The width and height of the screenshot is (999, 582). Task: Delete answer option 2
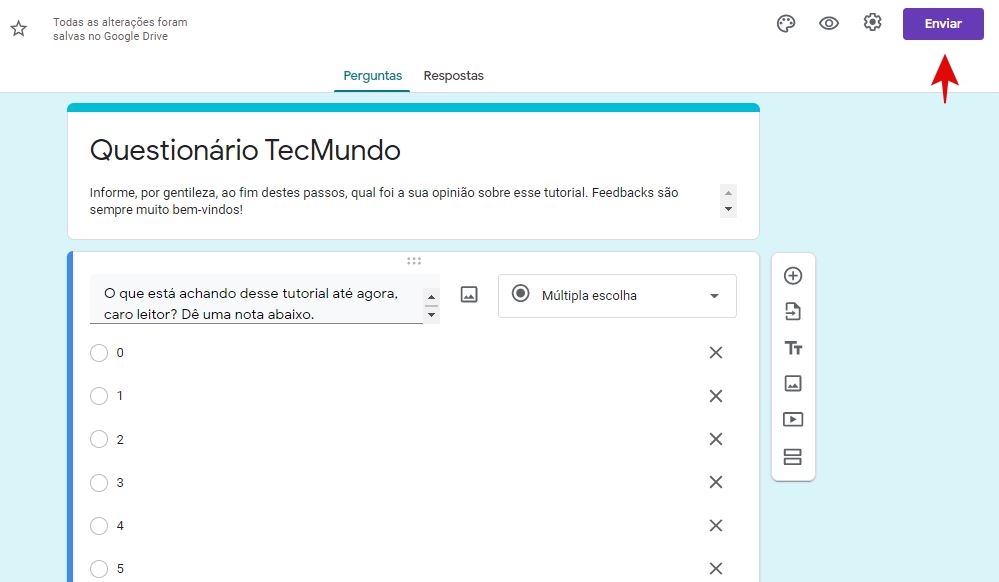(x=715, y=439)
